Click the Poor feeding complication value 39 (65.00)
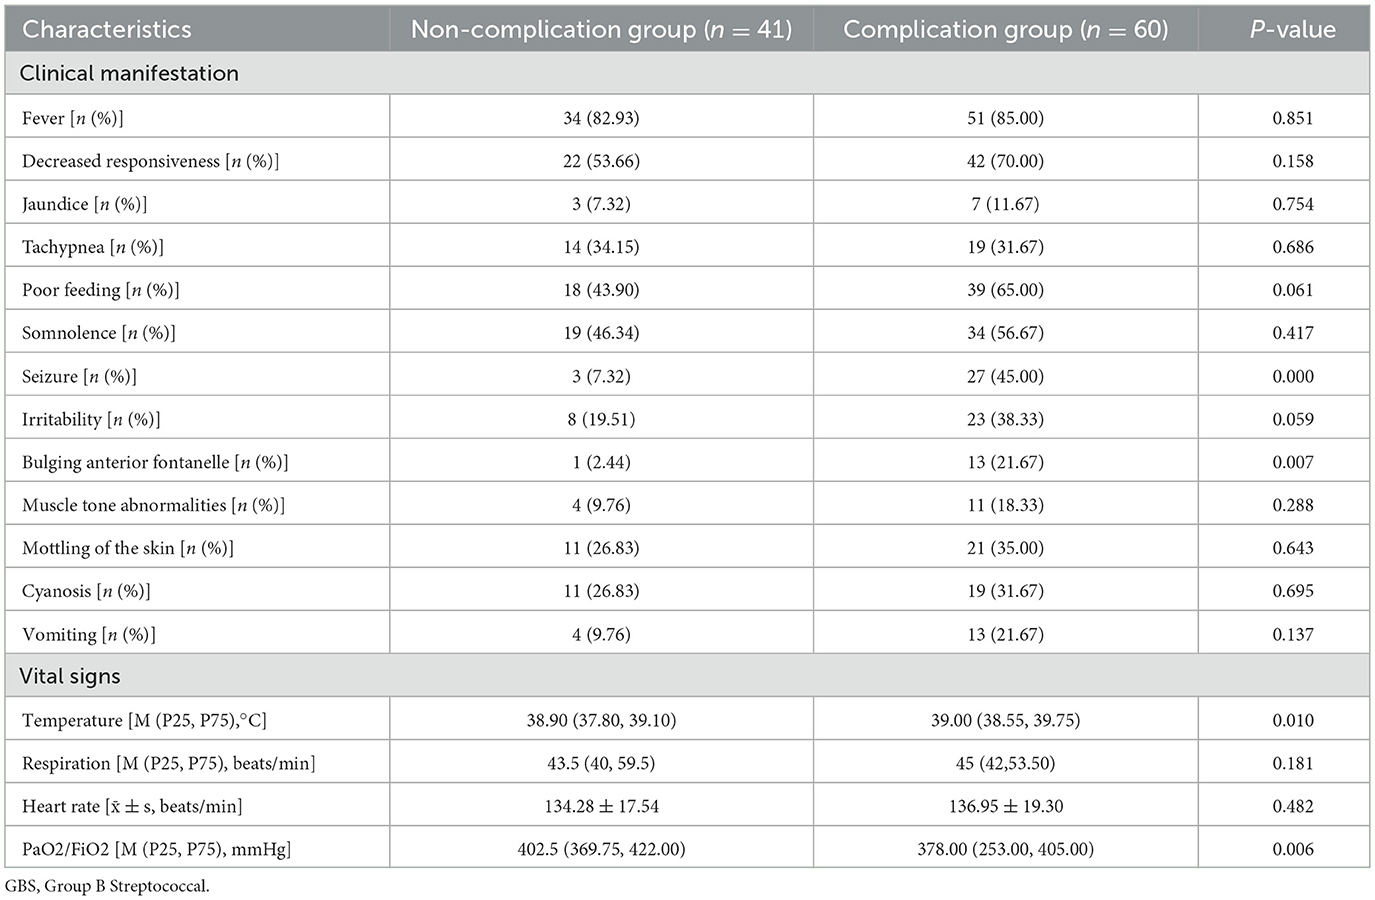The width and height of the screenshot is (1375, 900). [1005, 290]
